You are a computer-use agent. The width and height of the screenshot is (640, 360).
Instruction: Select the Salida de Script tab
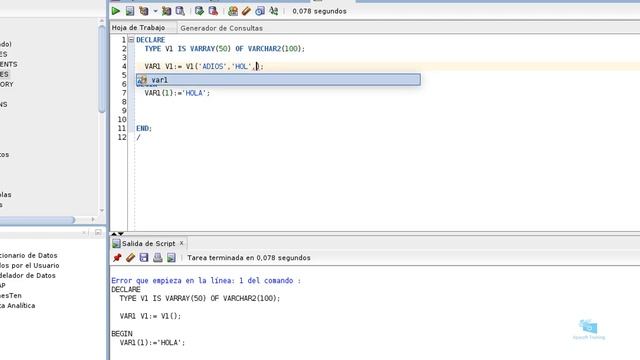(148, 243)
